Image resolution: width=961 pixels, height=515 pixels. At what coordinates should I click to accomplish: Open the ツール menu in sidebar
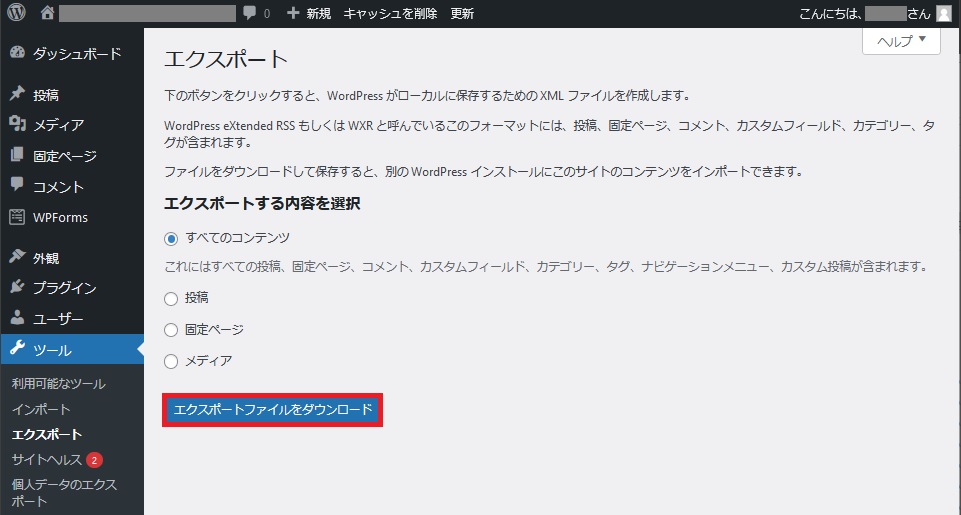72,349
